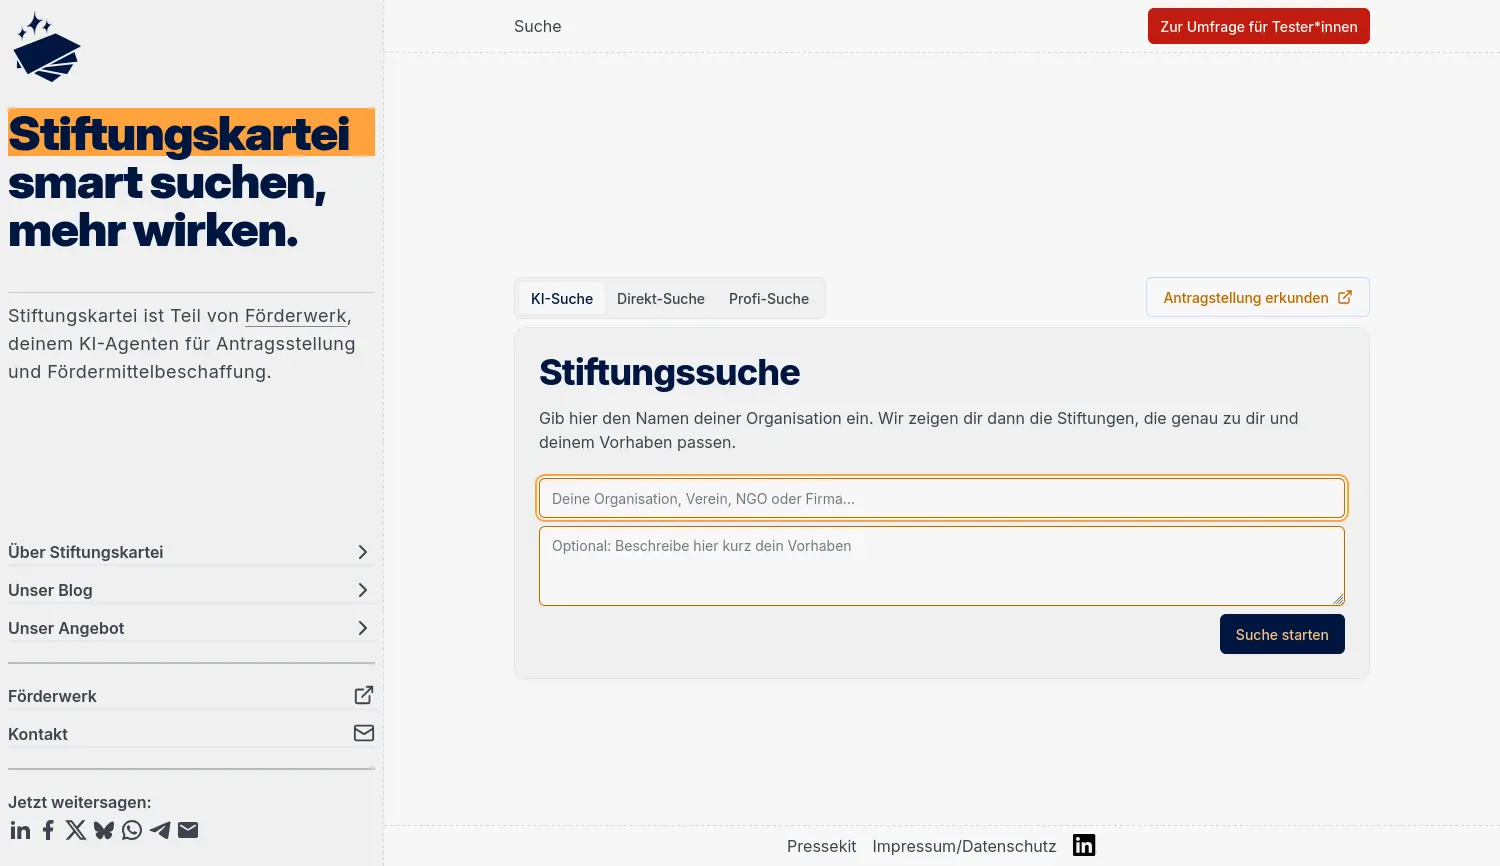Share on X (Twitter) icon
Screen dimensions: 1500x866
point(76,830)
